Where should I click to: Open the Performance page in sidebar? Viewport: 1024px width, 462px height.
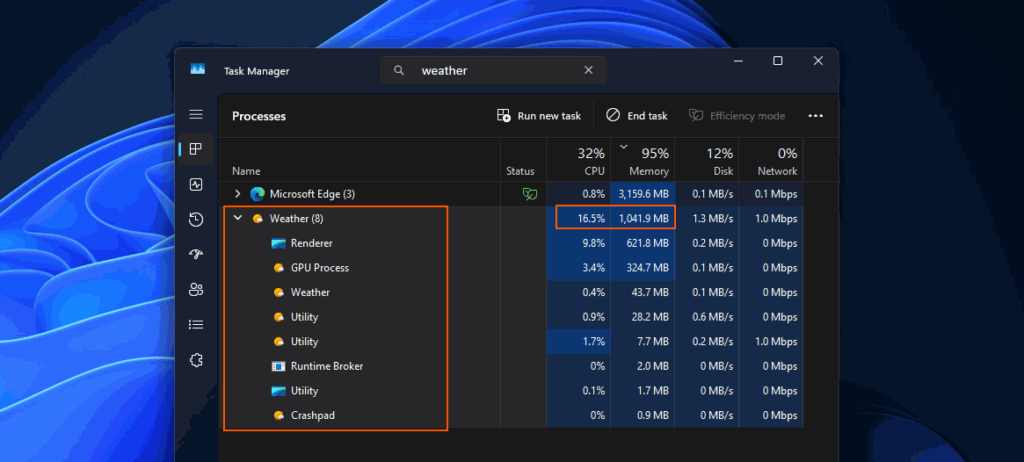pyautogui.click(x=196, y=185)
